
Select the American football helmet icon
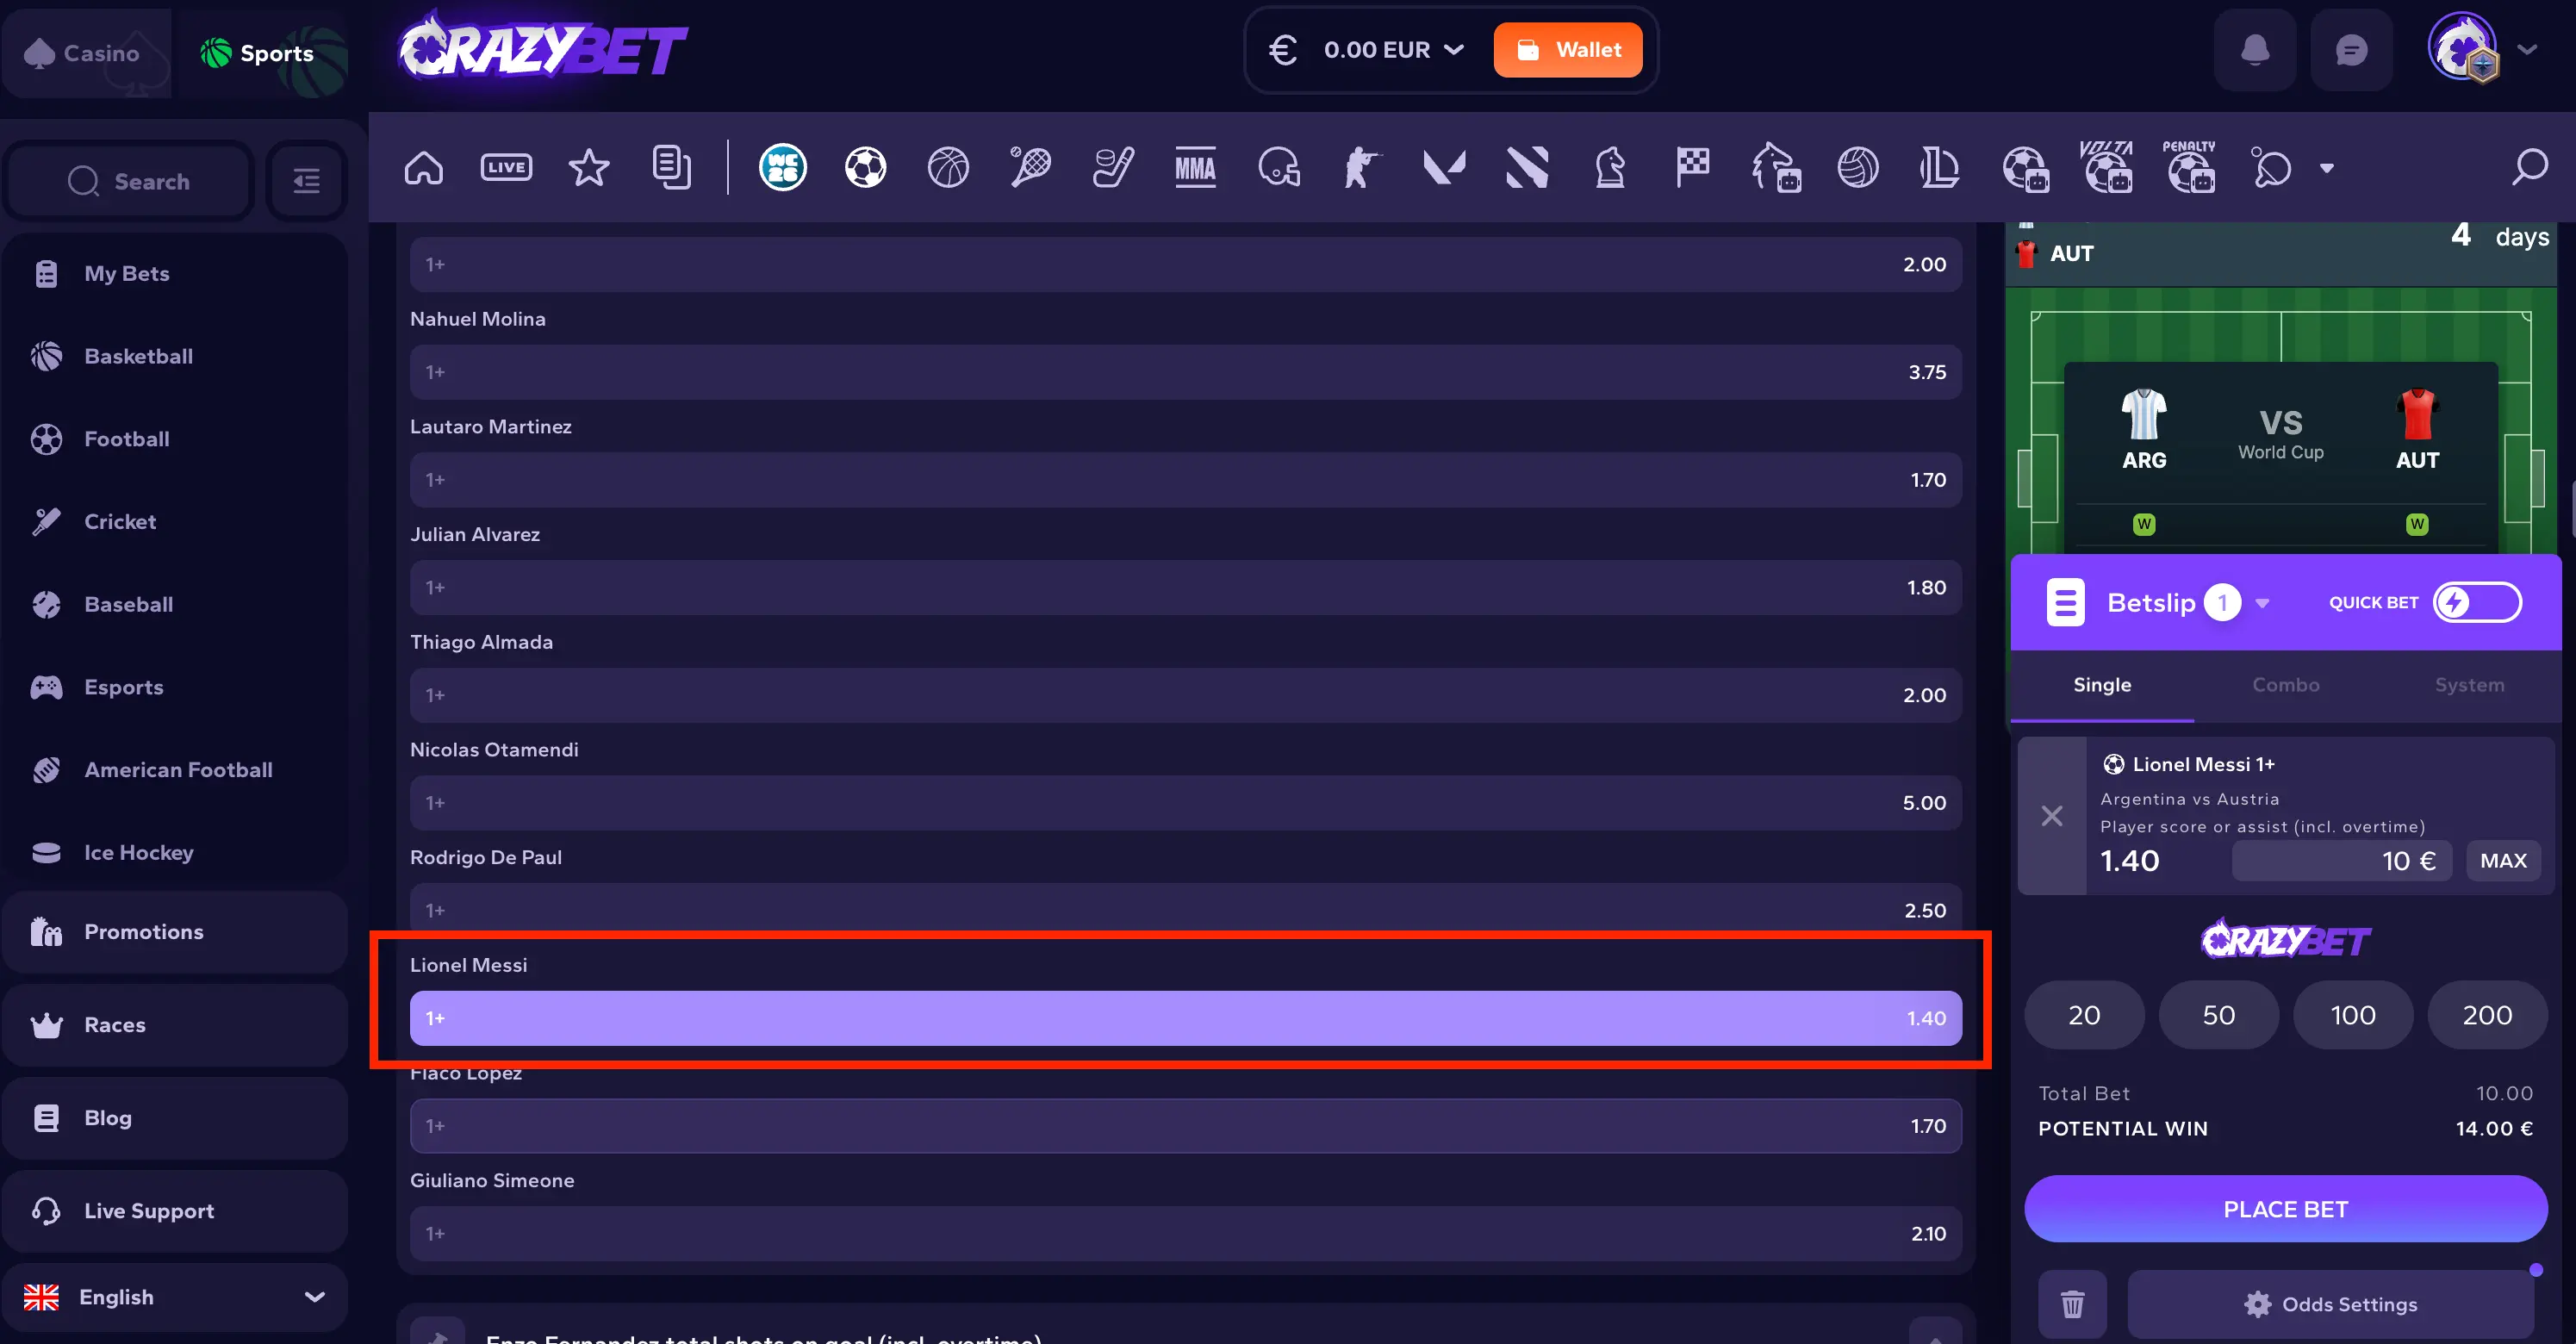(x=1279, y=167)
